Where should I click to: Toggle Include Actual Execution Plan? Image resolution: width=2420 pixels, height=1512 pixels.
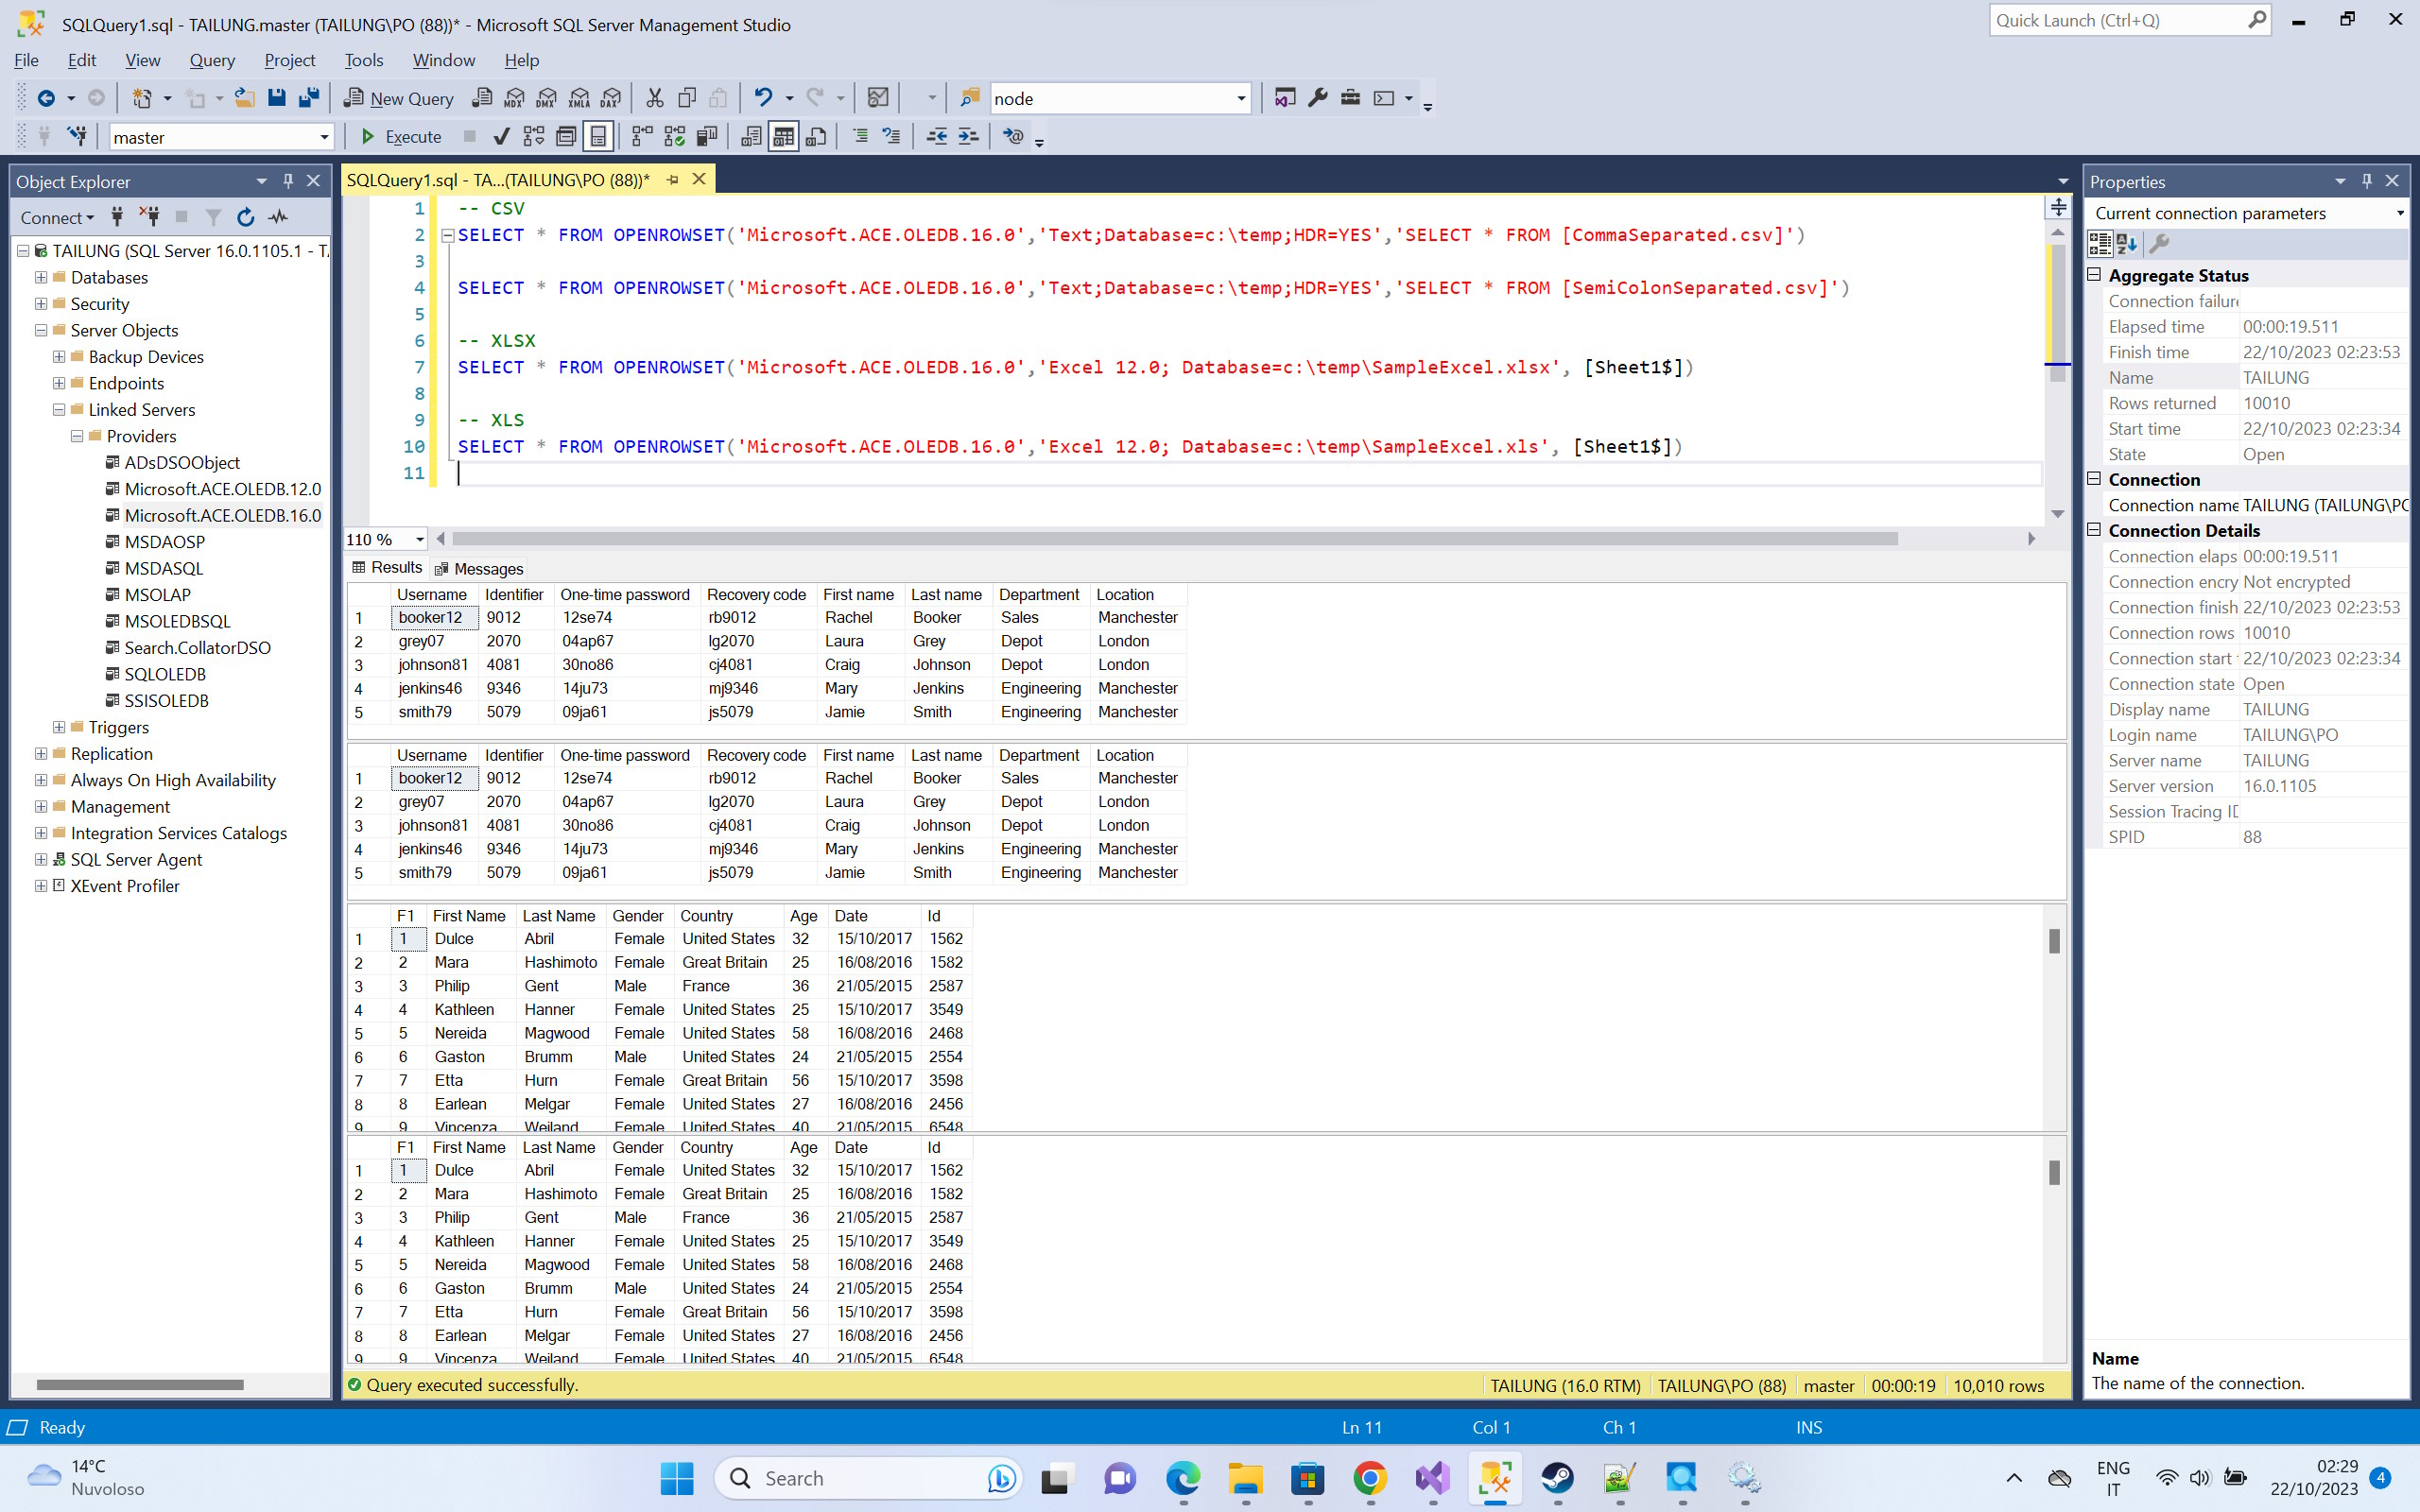642,136
